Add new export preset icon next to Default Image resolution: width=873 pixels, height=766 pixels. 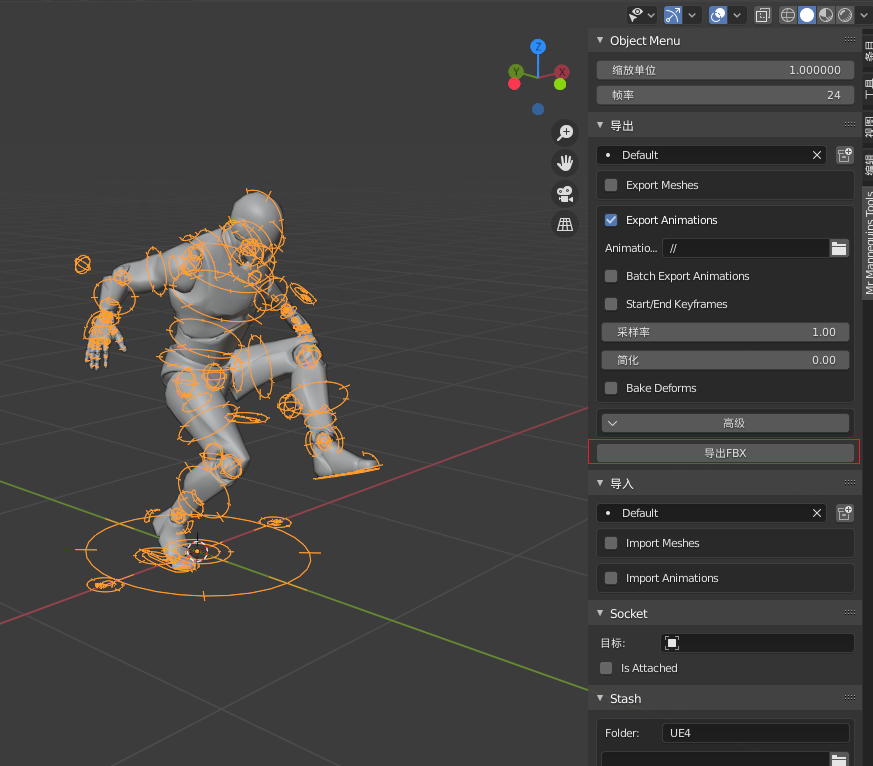click(x=845, y=155)
